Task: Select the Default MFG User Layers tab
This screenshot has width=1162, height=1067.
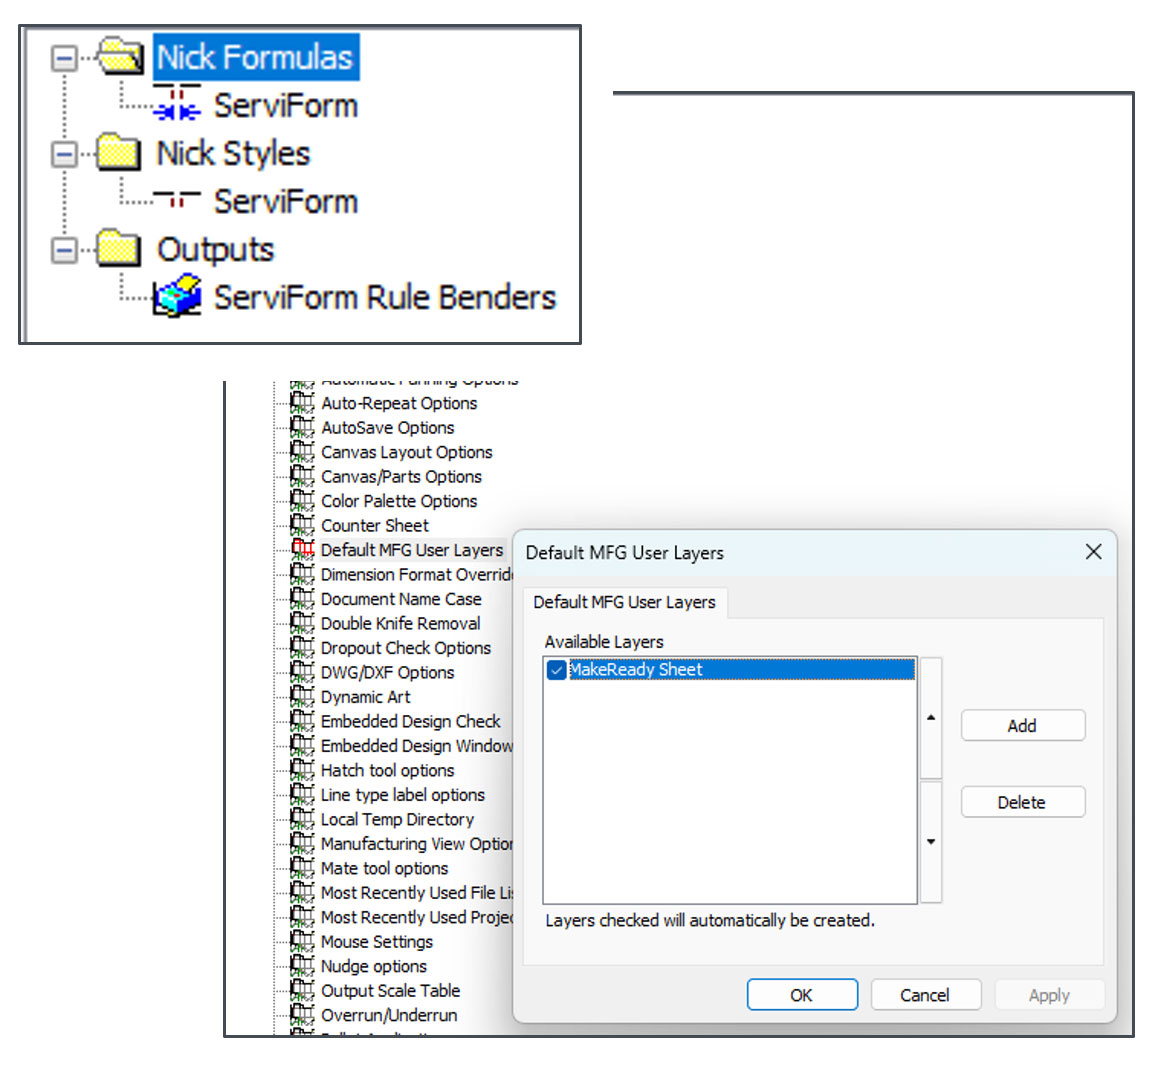Action: point(624,602)
